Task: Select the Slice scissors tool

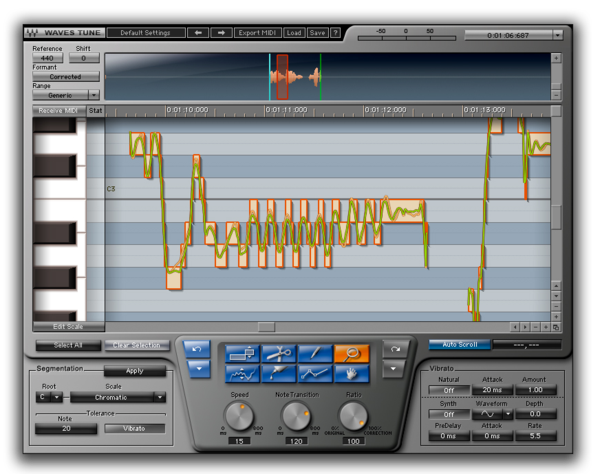Action: (x=279, y=354)
